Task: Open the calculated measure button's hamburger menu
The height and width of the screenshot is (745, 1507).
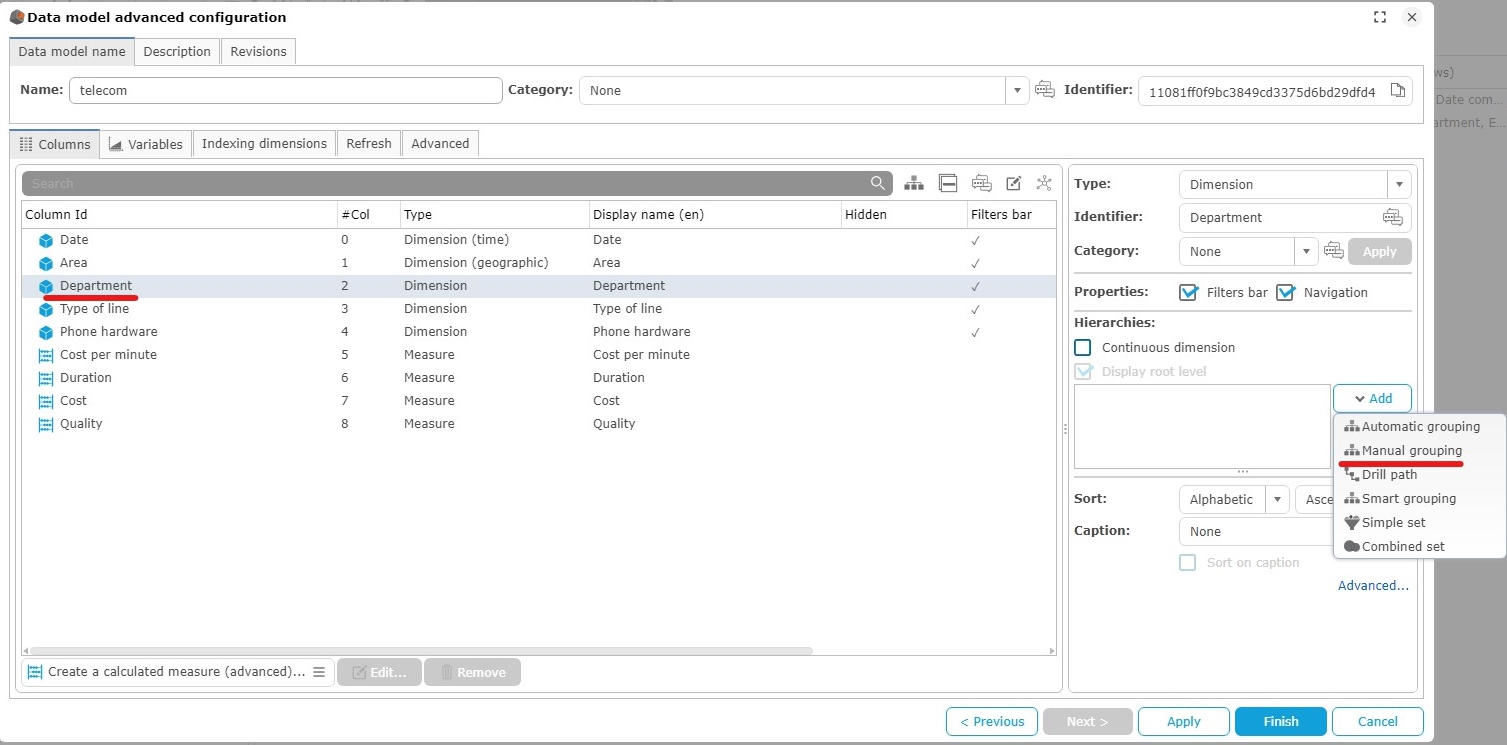Action: tap(319, 672)
